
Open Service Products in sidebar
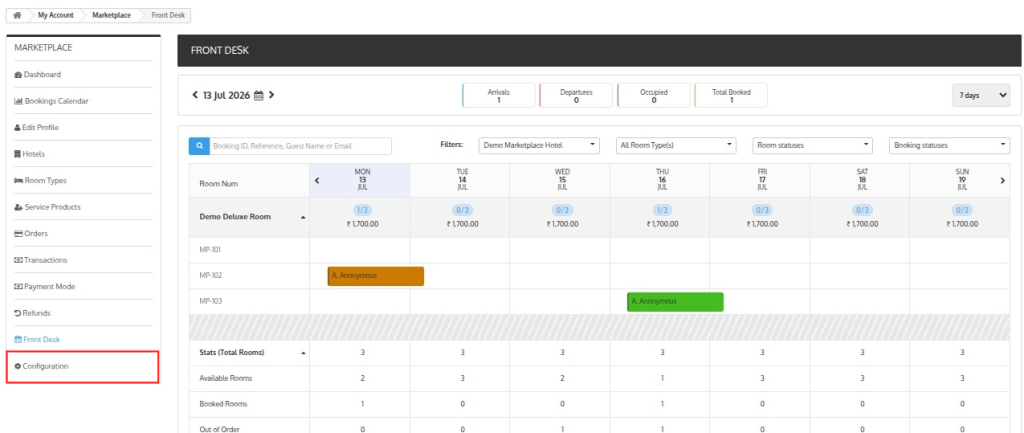point(47,207)
